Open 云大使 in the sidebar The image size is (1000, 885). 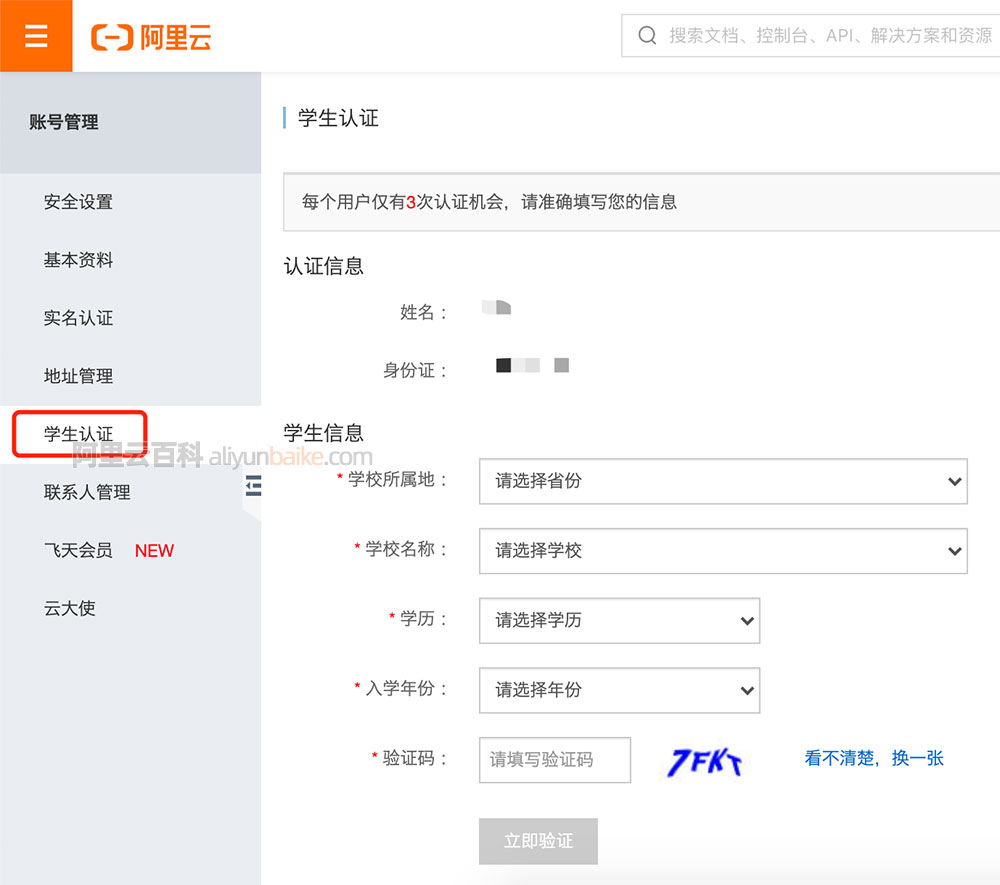[x=70, y=608]
